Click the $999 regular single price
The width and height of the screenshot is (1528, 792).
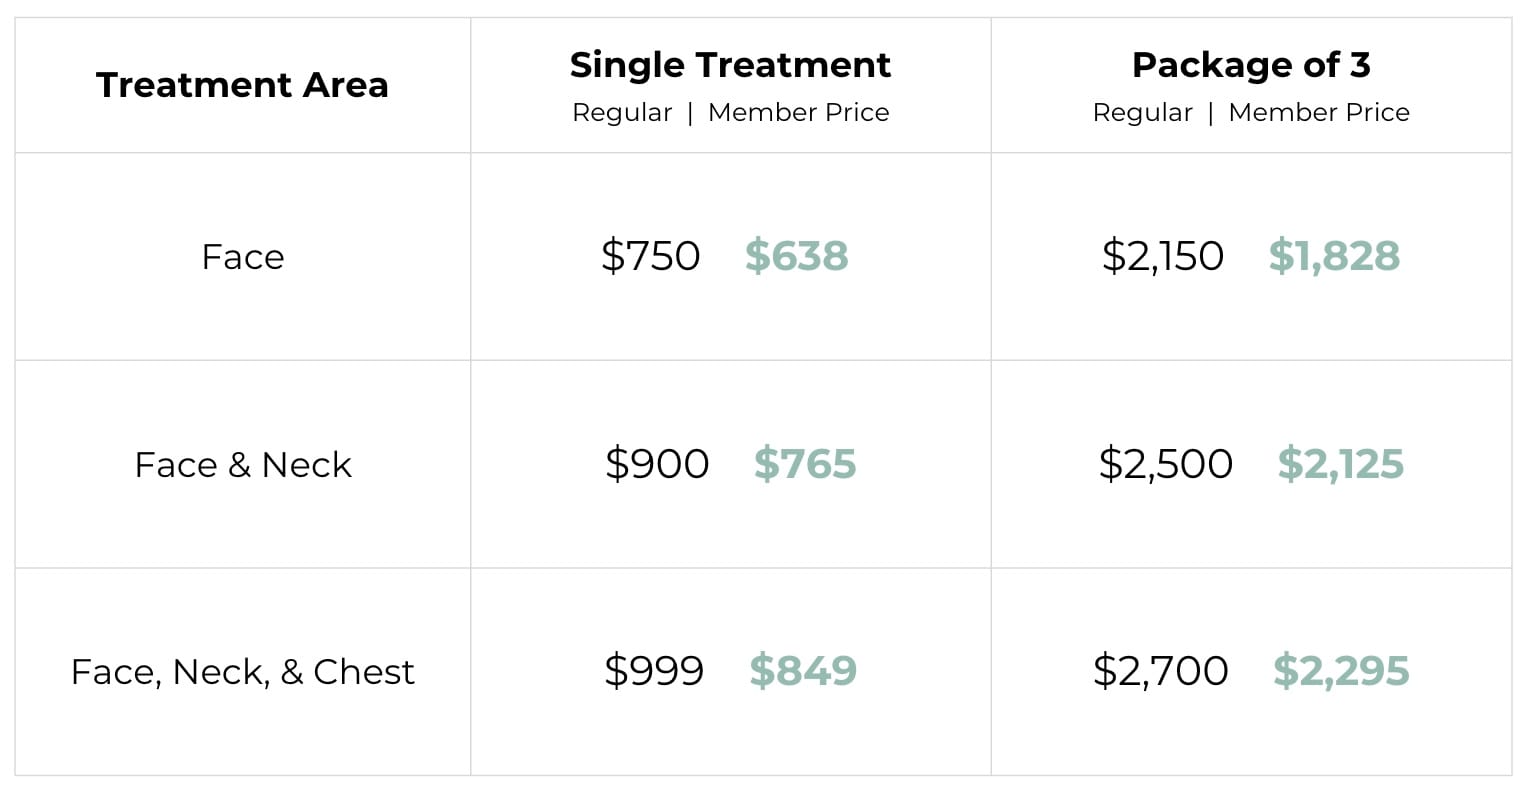[x=654, y=670]
